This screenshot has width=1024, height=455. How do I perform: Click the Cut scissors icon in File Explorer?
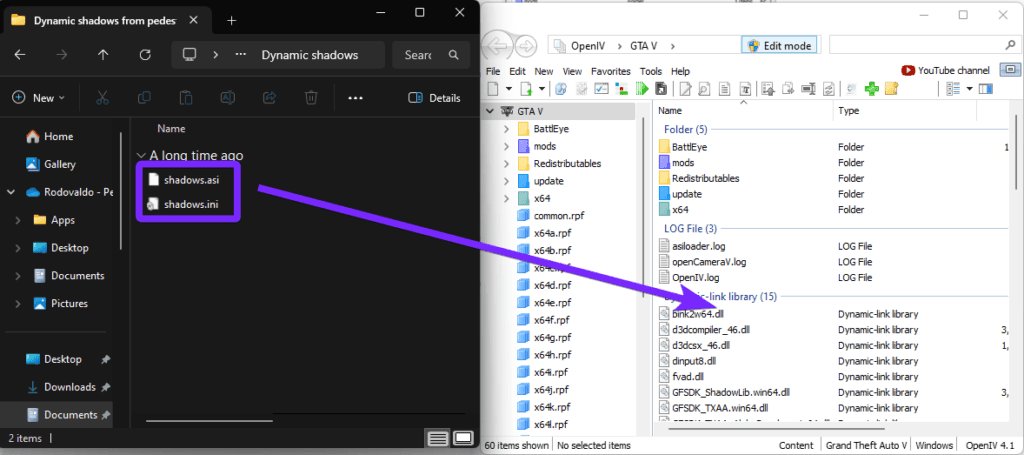point(102,98)
